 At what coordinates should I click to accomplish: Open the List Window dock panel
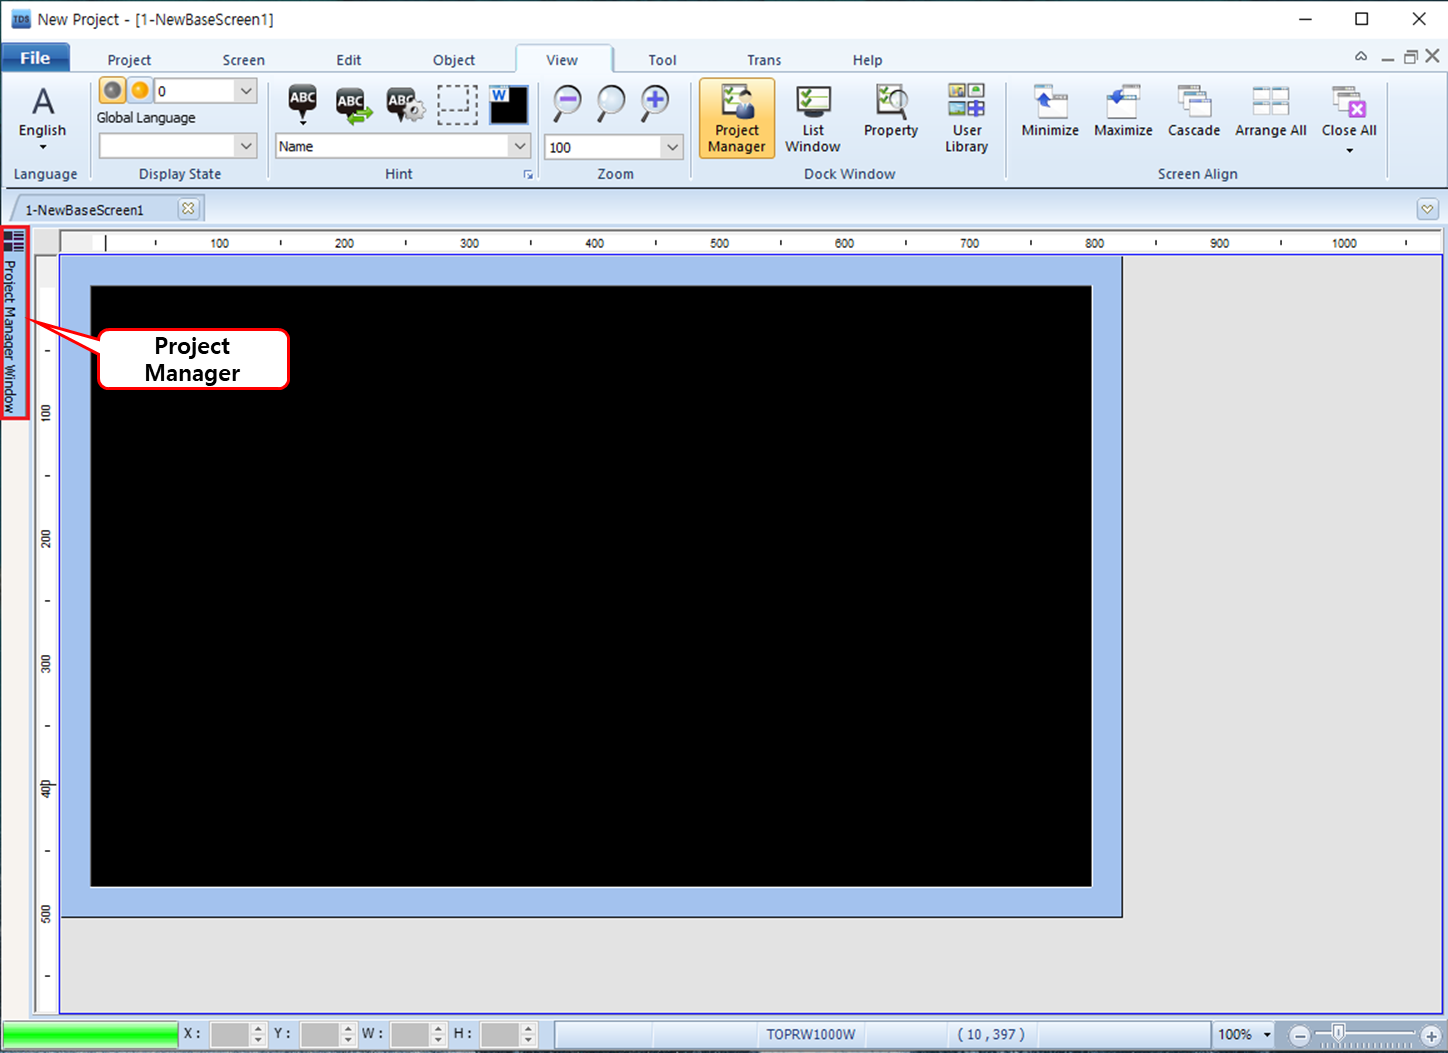(813, 118)
